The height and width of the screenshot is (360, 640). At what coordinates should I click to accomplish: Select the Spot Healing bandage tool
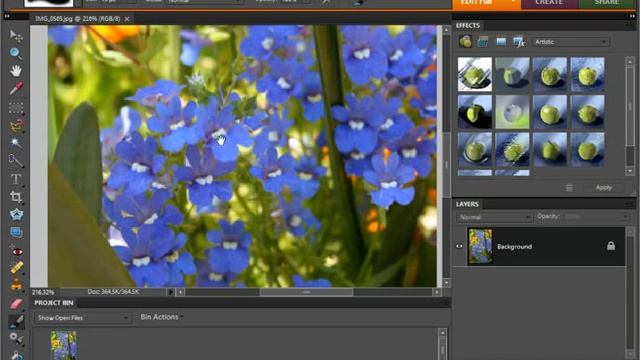coord(16,268)
